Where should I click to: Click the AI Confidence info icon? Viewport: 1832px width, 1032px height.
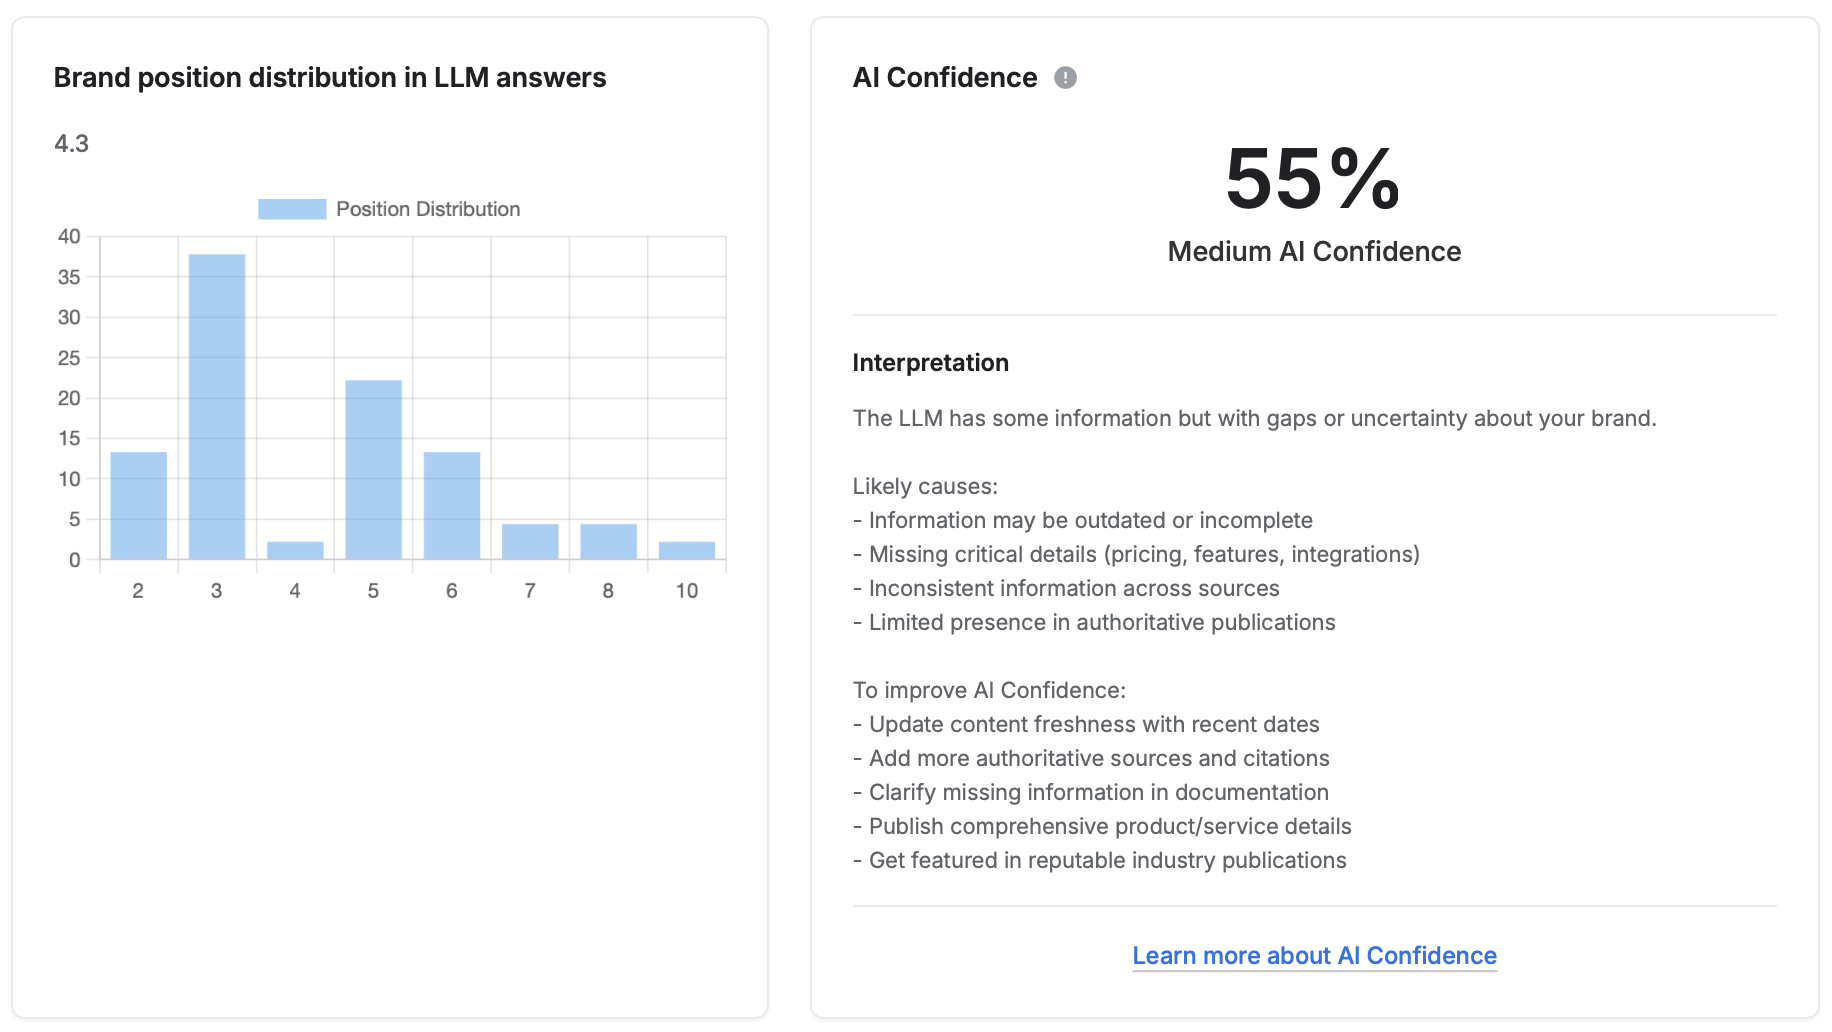point(1065,78)
